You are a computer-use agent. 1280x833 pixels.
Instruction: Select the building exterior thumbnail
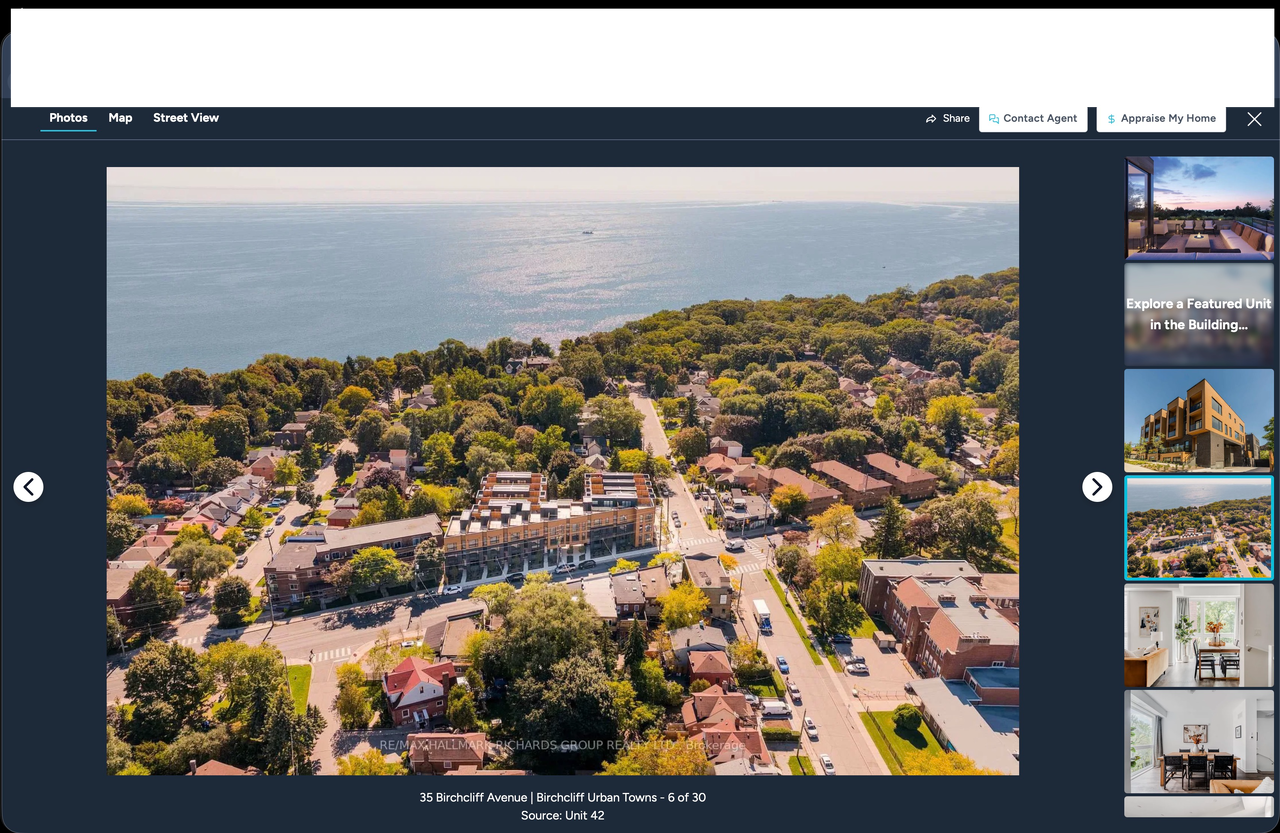click(1199, 420)
